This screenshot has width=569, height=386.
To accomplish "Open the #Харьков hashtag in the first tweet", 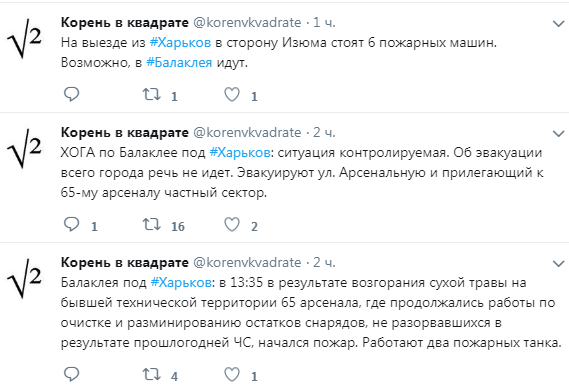I will 180,43.
